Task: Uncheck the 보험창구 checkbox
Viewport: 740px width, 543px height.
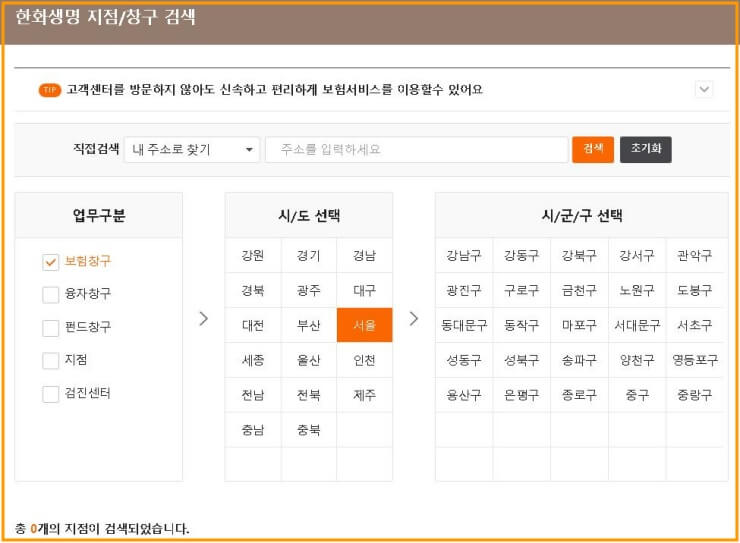Action: coord(50,262)
